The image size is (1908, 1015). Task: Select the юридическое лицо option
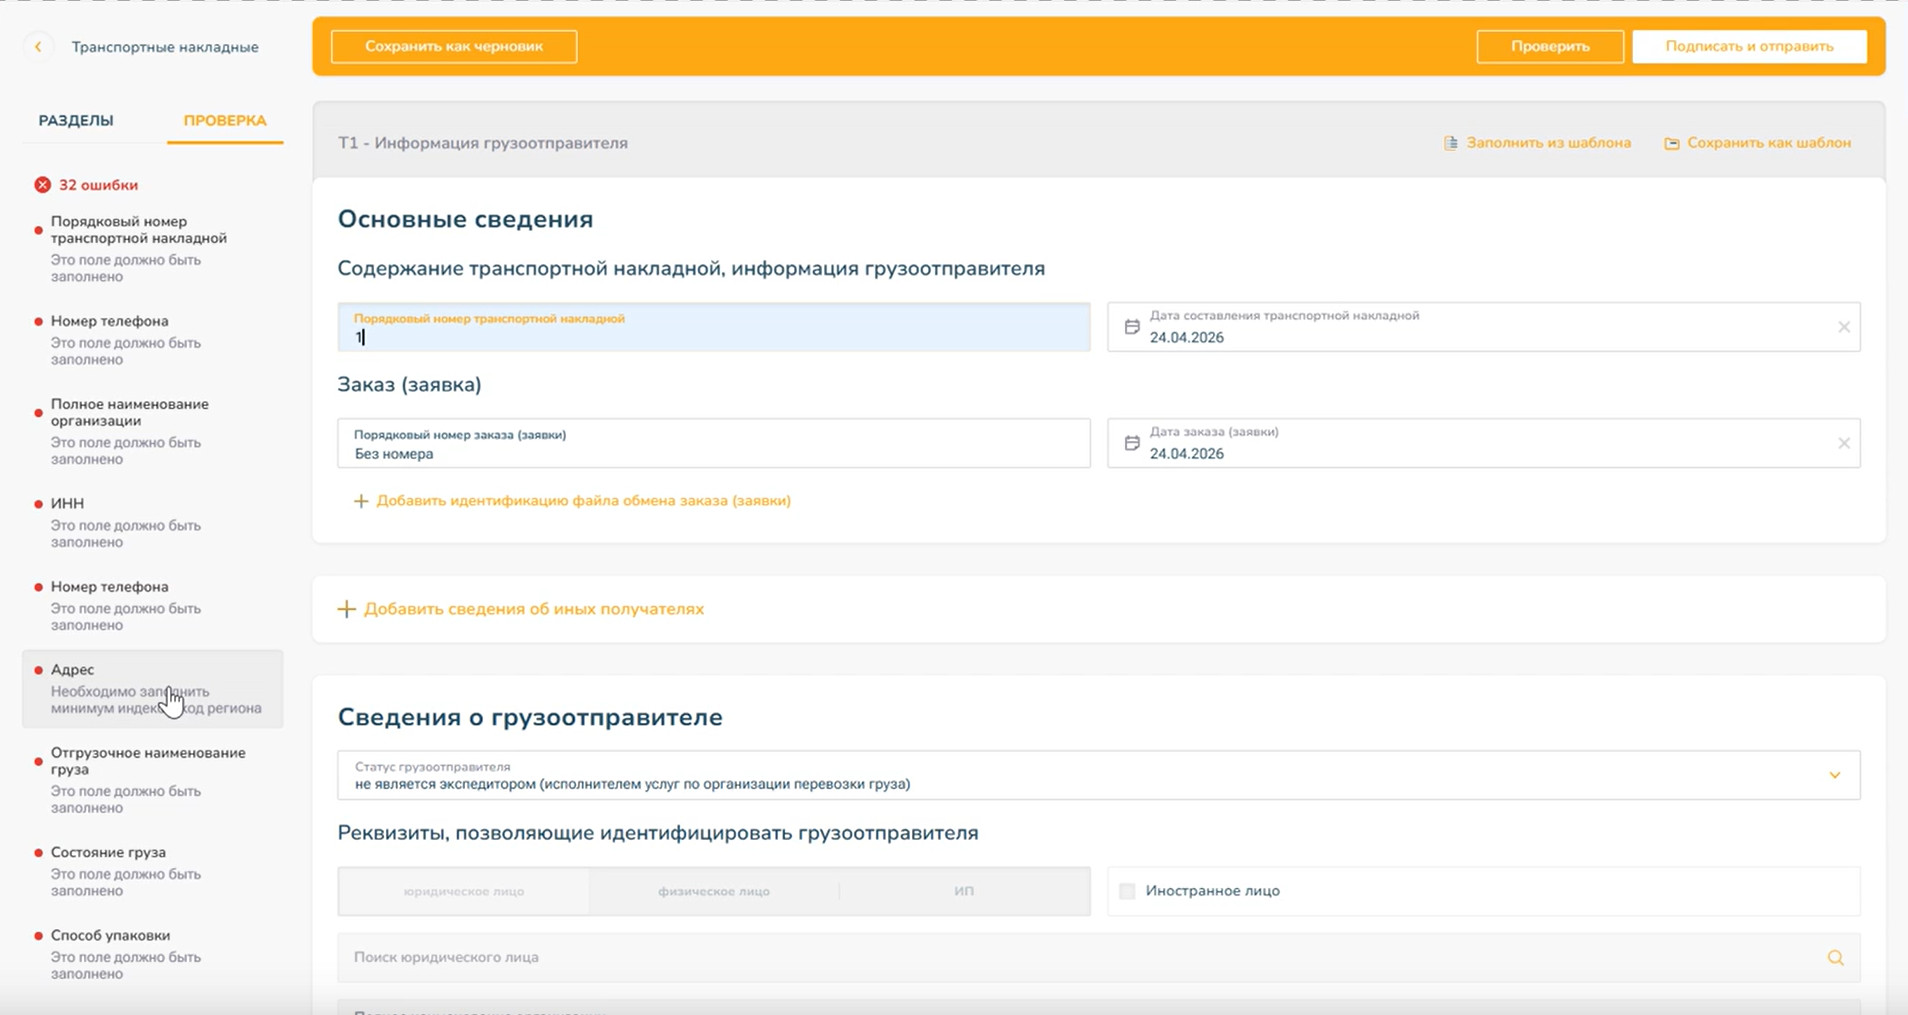[464, 891]
